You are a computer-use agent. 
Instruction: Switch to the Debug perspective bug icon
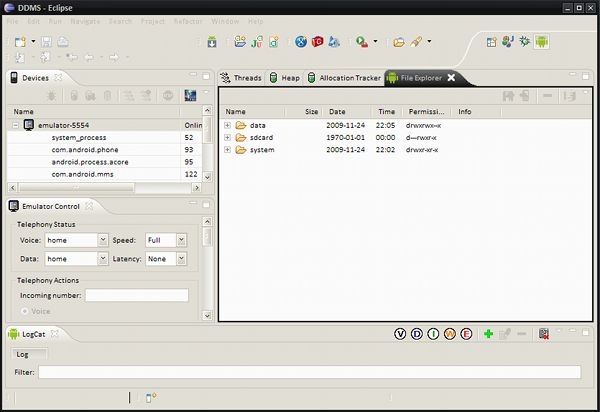[x=525, y=41]
